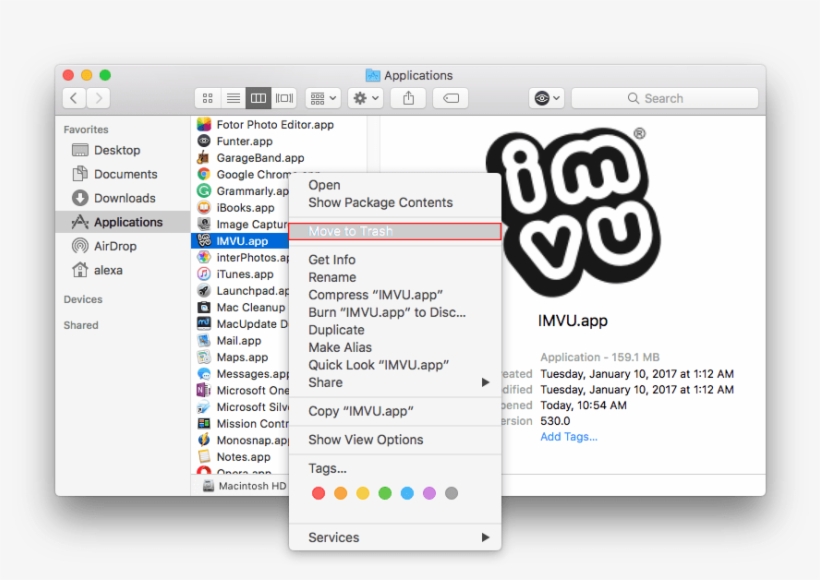The width and height of the screenshot is (820, 580).
Task: Click the Image Capture icon
Action: [x=204, y=224]
